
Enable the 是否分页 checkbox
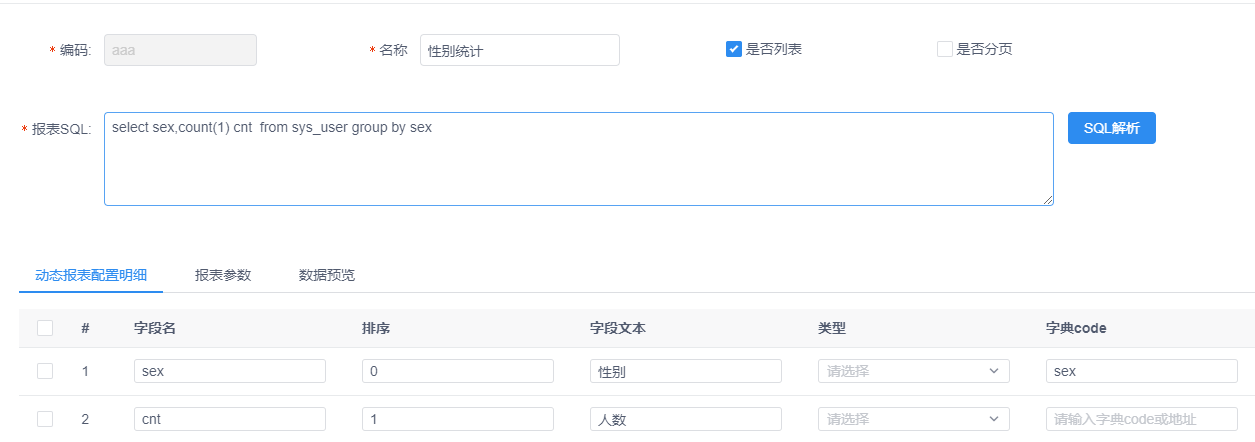pos(945,49)
